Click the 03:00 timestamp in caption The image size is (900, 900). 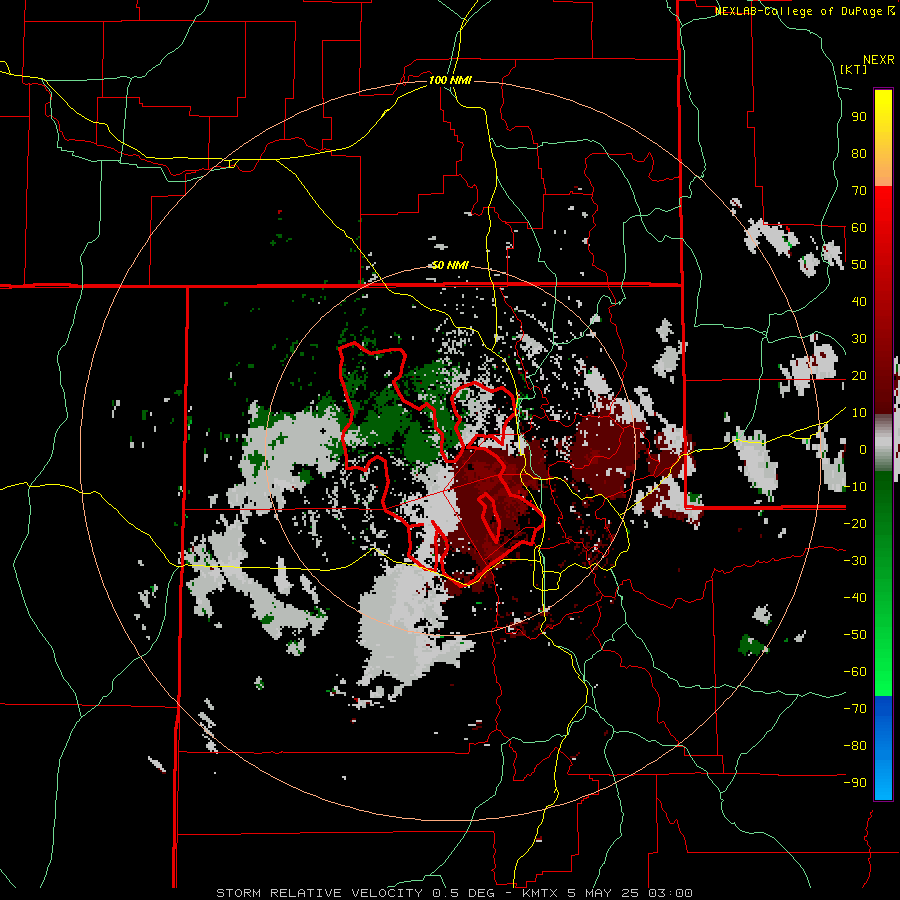point(670,893)
